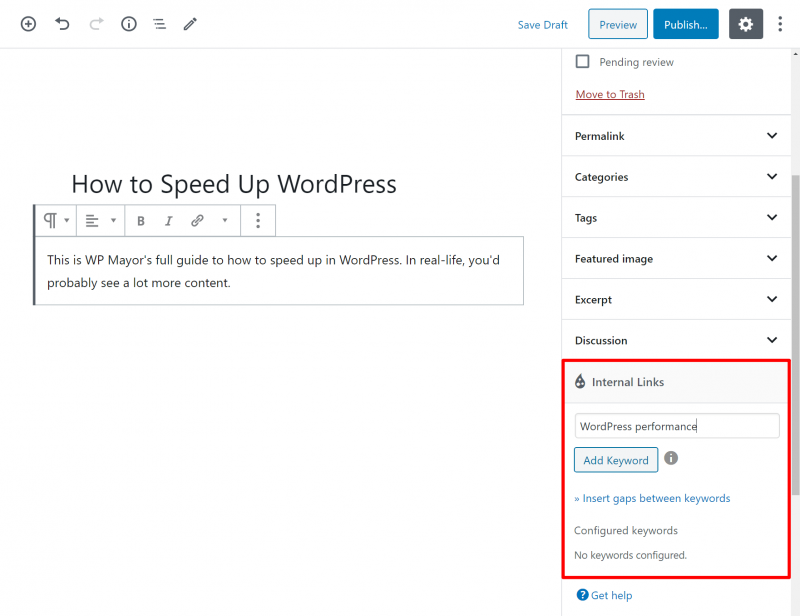
Task: Undo the last change
Action: [x=62, y=24]
